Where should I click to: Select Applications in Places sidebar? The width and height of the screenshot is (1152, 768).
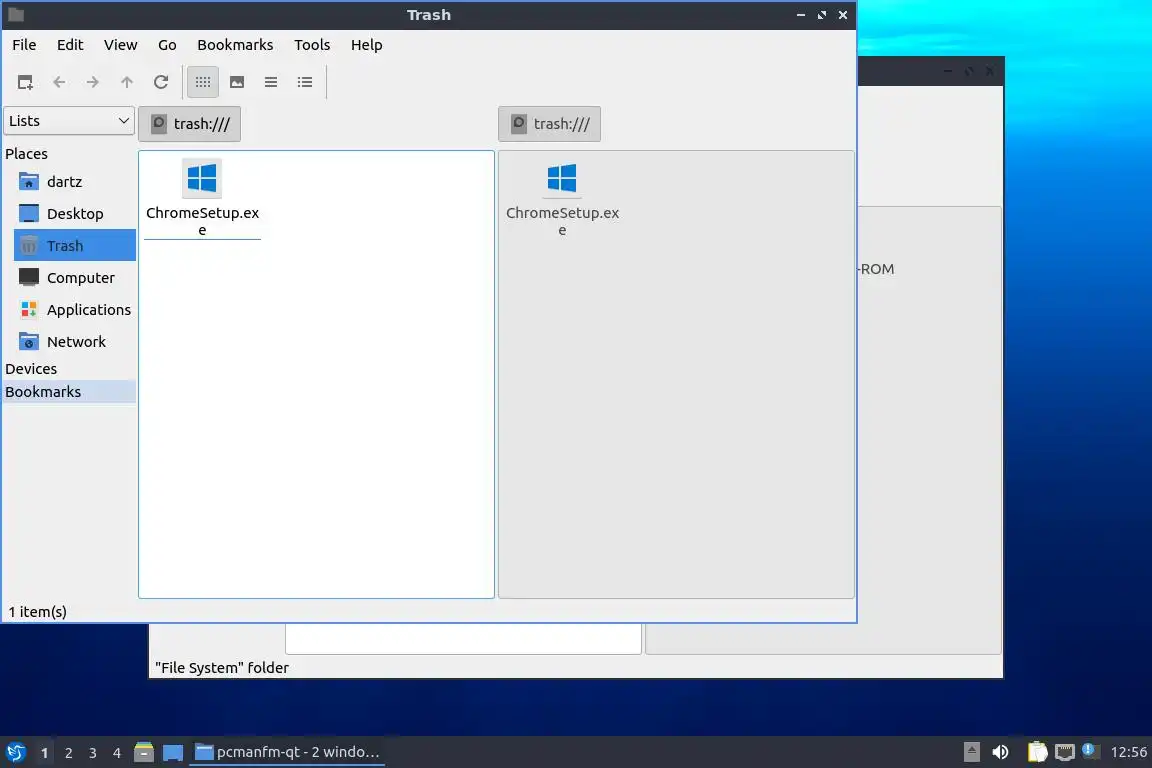tap(75, 309)
